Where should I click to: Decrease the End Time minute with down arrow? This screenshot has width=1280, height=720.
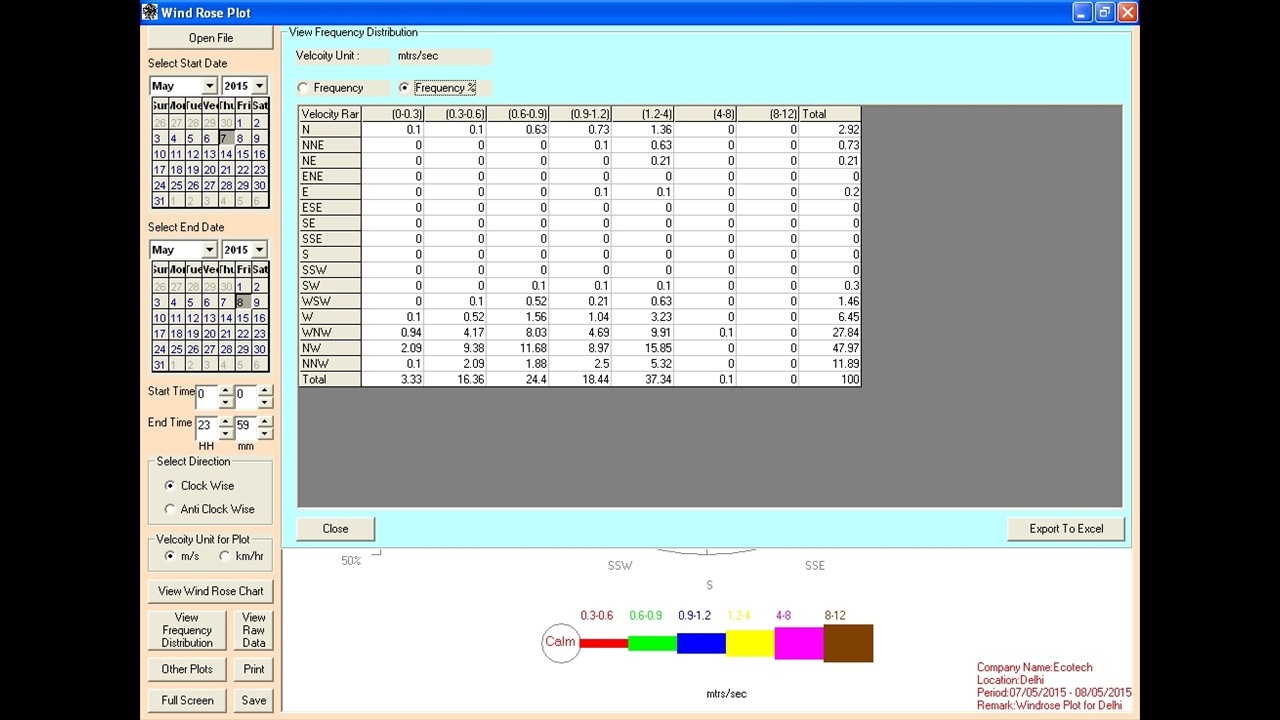(265, 433)
